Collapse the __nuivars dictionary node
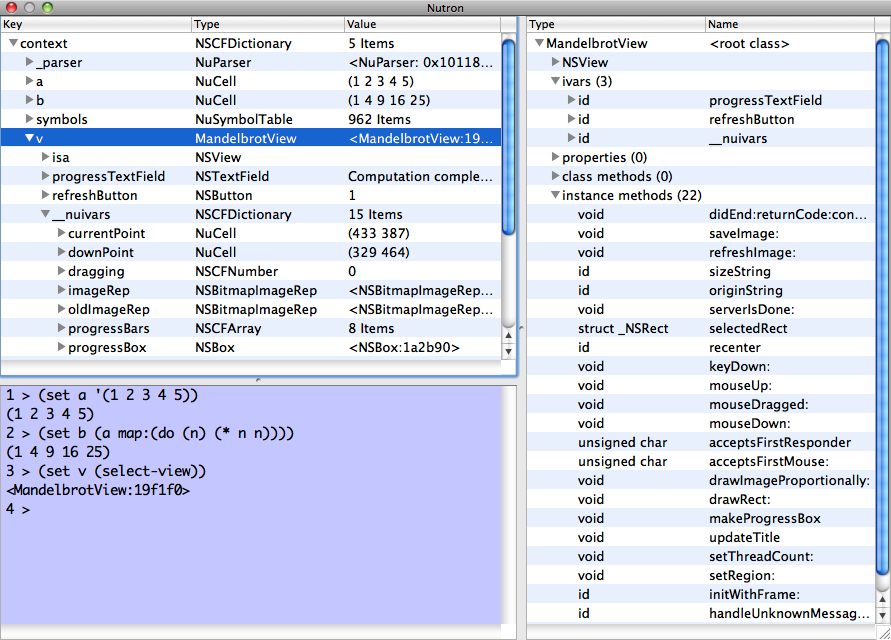 [x=45, y=215]
